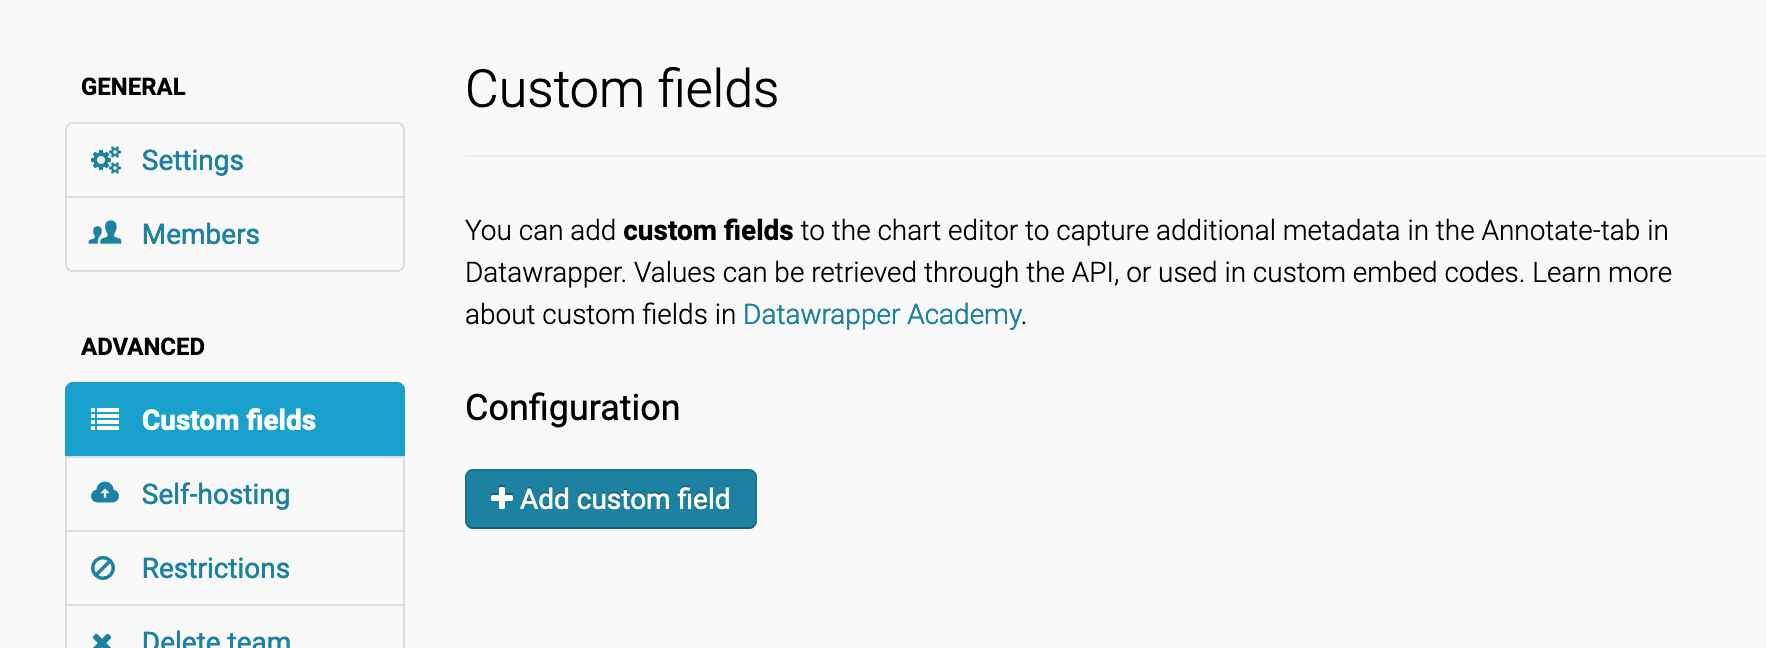Click the ADVANCED sidebar group label

tap(143, 347)
